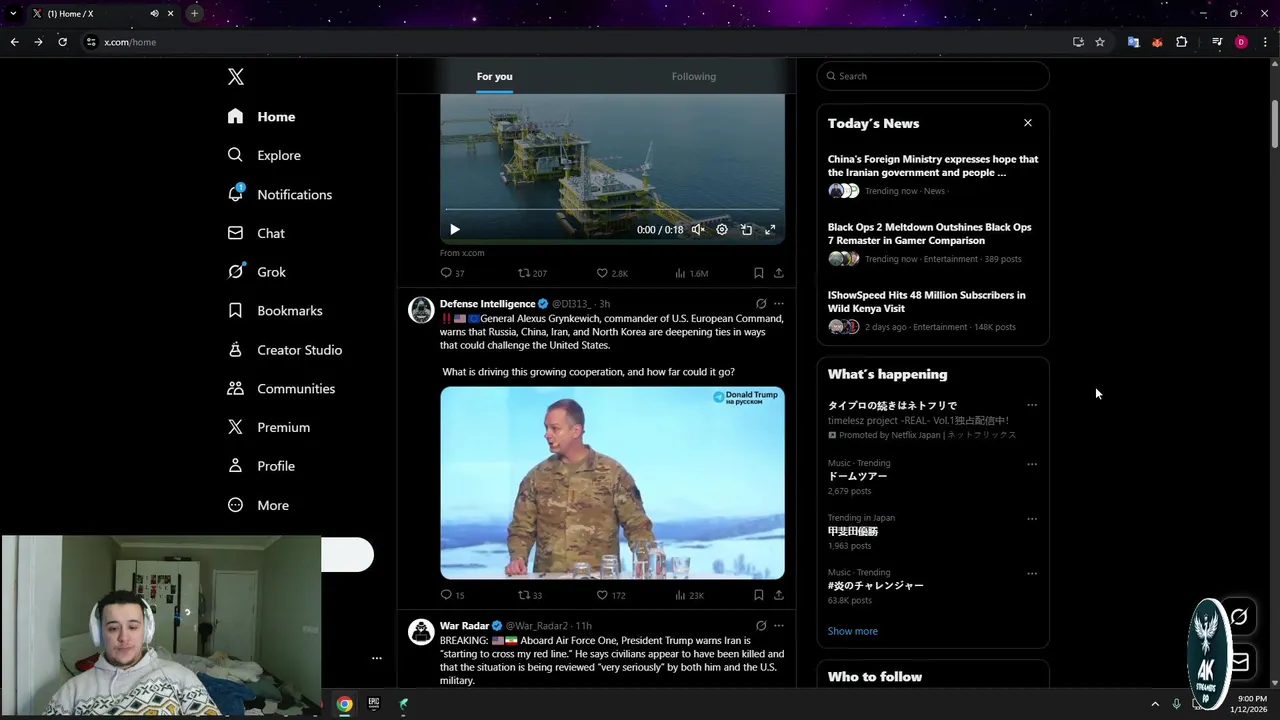
Task: Reply to the post with 37 replies
Action: tap(452, 273)
